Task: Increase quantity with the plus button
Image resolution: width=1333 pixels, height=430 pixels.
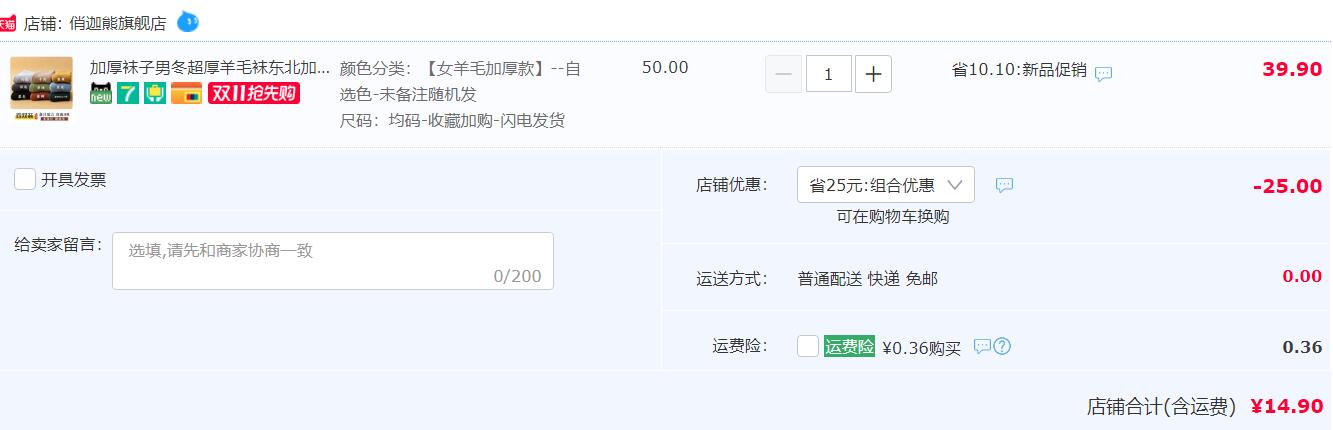Action: click(x=873, y=74)
